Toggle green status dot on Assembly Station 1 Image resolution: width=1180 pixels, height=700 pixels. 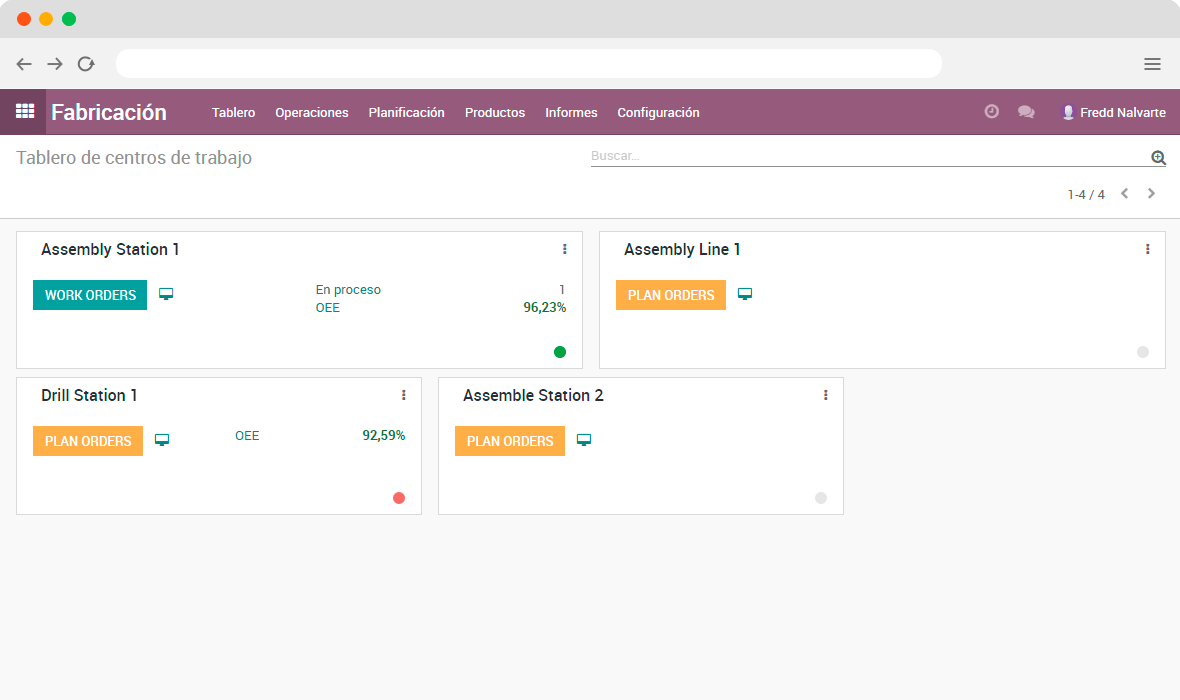(560, 352)
